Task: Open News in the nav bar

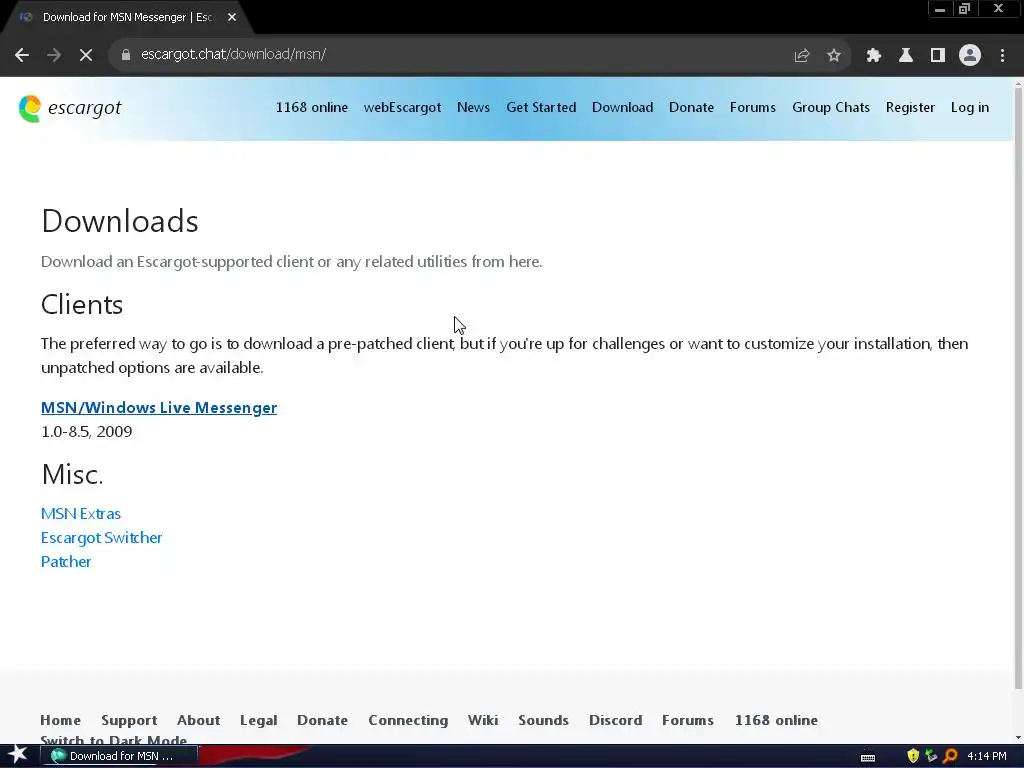Action: (x=473, y=108)
